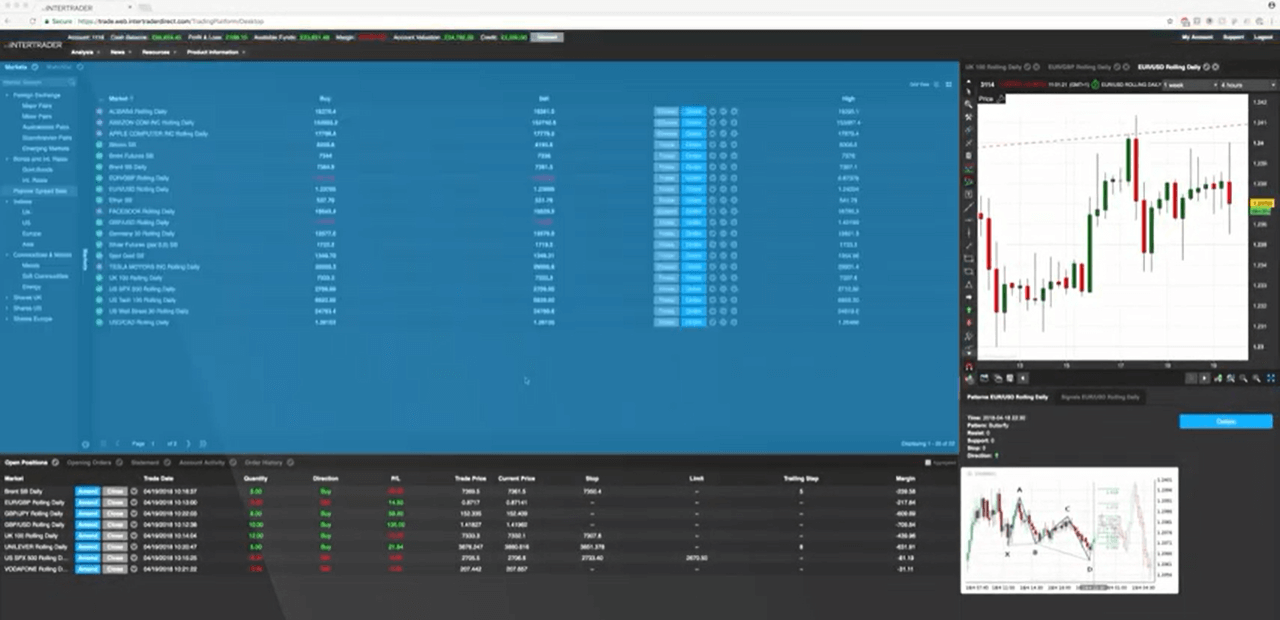Sort market list by the High column header
Viewport: 1280px width, 620px height.
pos(848,98)
